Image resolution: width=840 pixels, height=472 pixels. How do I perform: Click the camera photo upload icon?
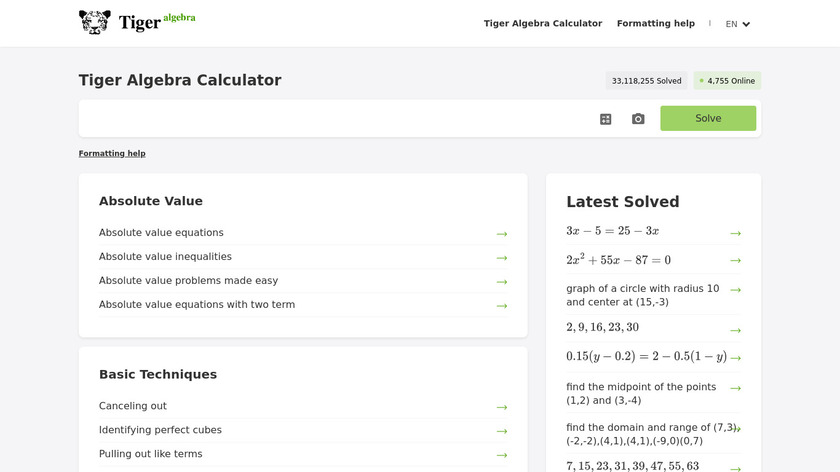(638, 119)
